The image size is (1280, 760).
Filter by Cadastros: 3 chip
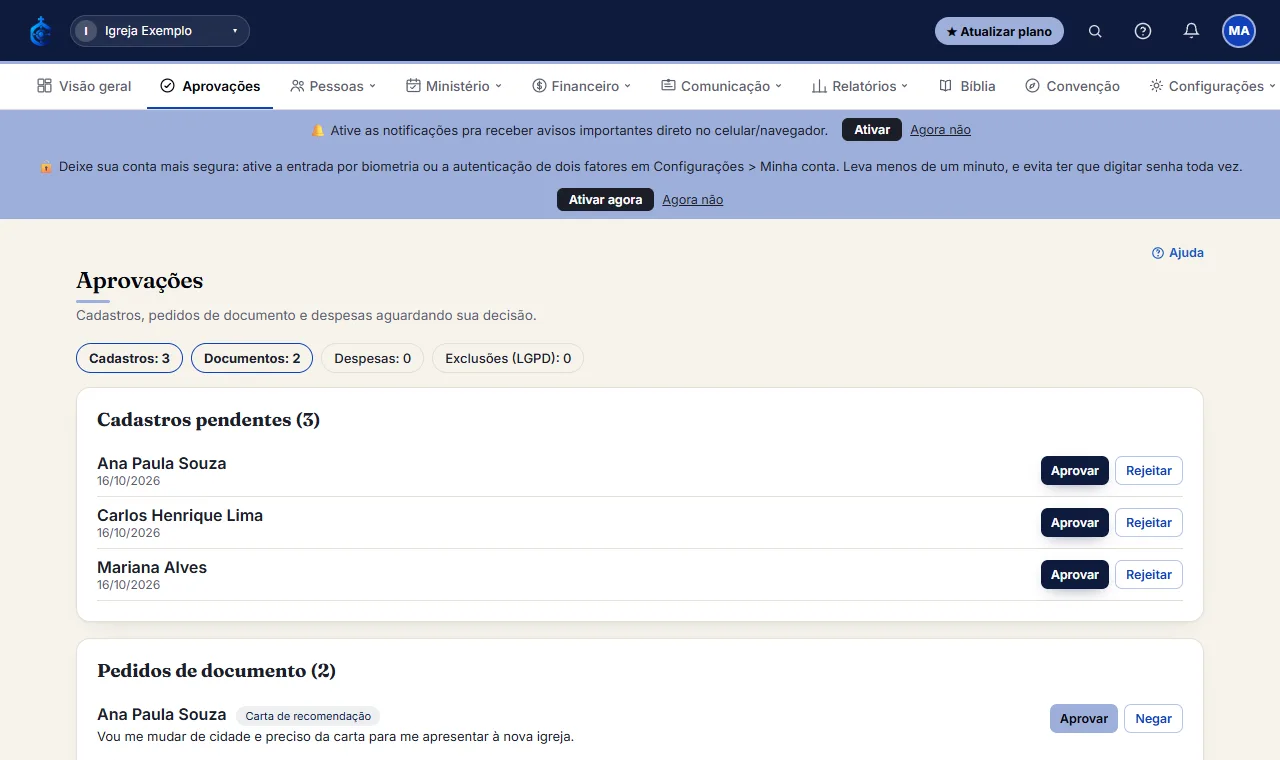[x=129, y=358]
